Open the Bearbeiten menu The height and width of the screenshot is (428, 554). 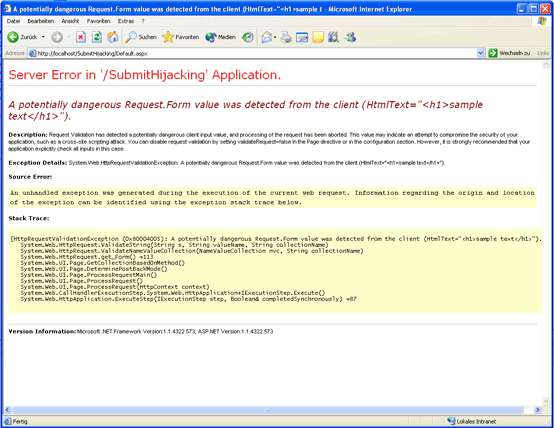point(41,21)
